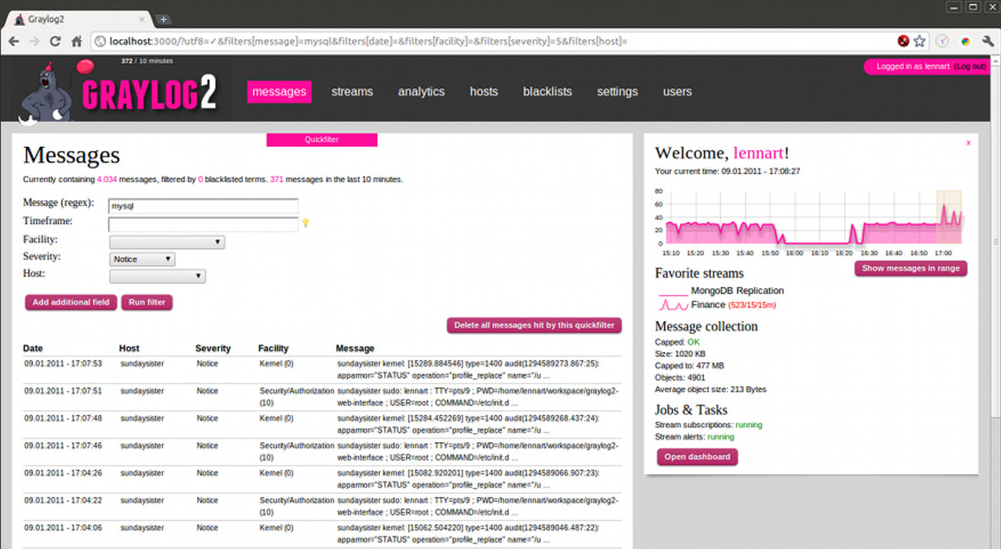
Task: Open the browser home icon
Action: [x=77, y=41]
